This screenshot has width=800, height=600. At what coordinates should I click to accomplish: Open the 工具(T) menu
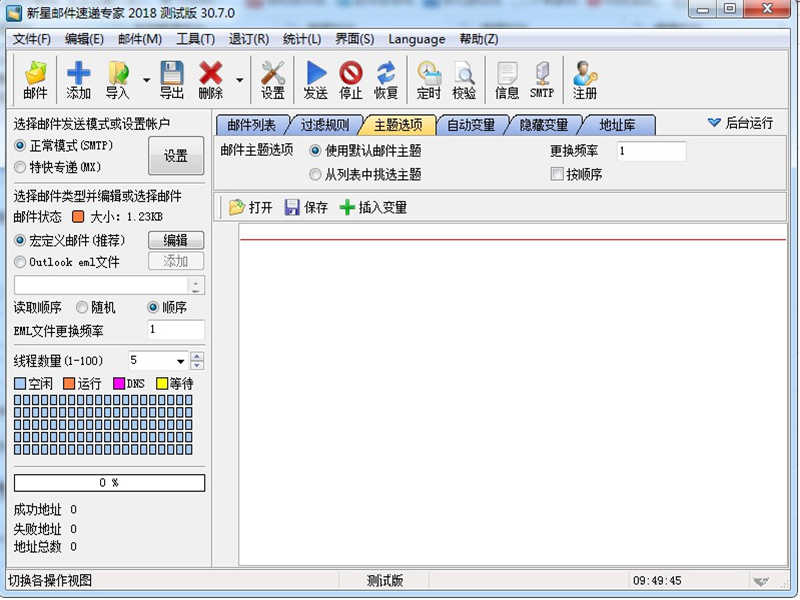tap(195, 39)
